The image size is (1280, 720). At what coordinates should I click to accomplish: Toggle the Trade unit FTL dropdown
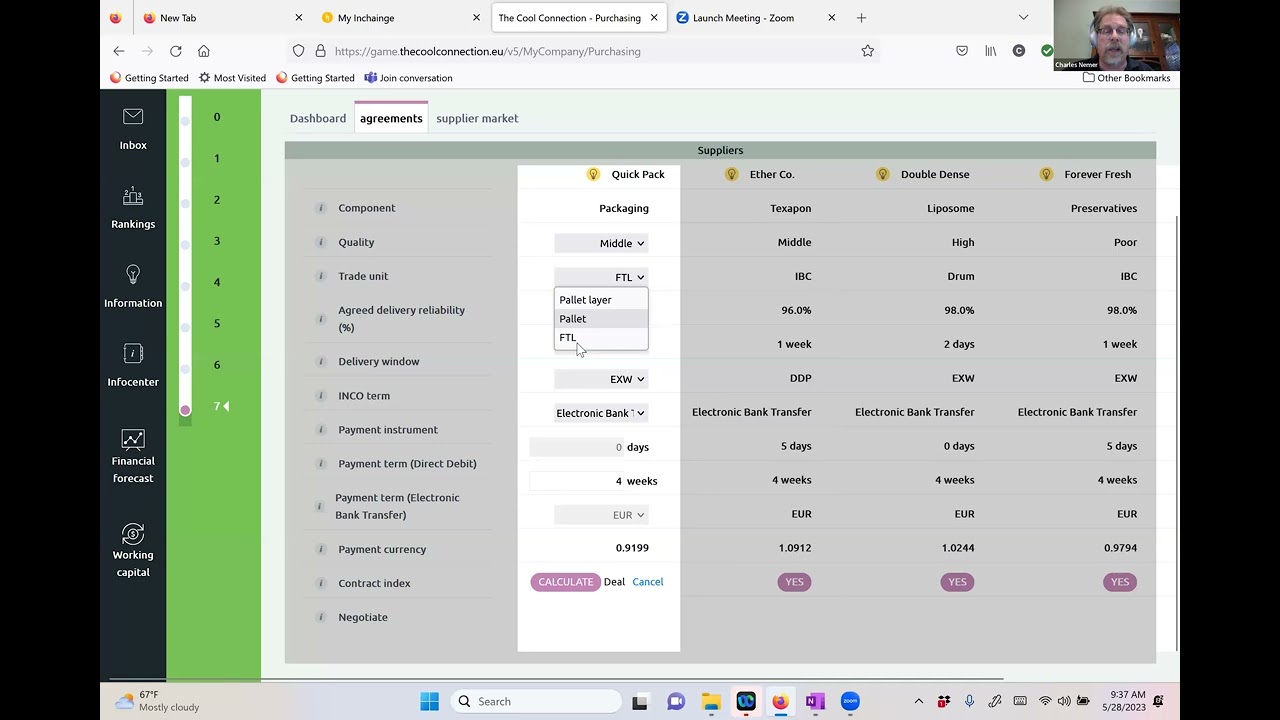click(601, 277)
